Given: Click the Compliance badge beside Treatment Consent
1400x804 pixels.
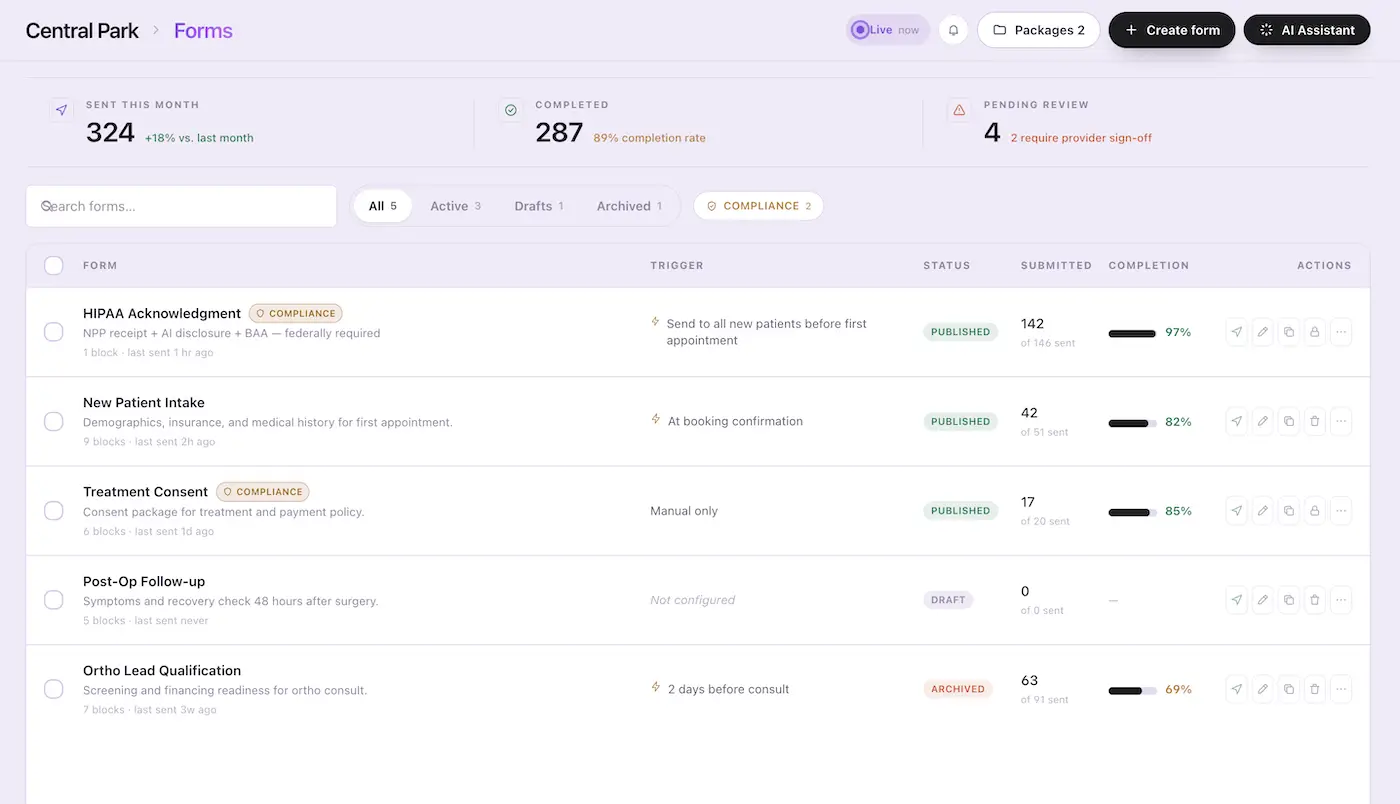Looking at the screenshot, I should click(x=263, y=492).
